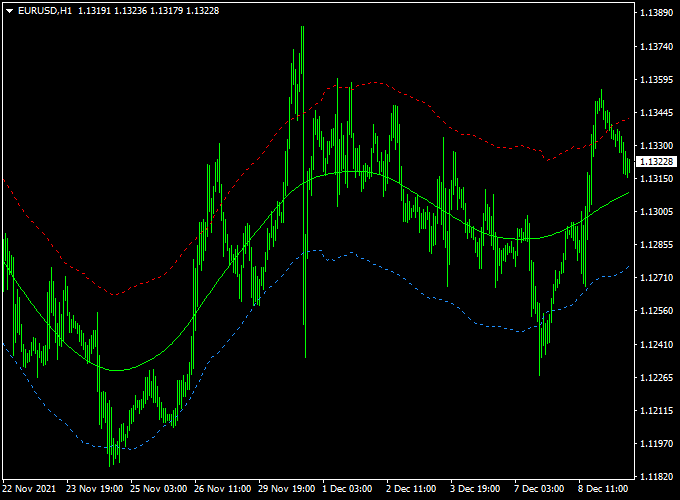Click the 1.13890 price axis label
The image size is (680, 500).
point(657,14)
